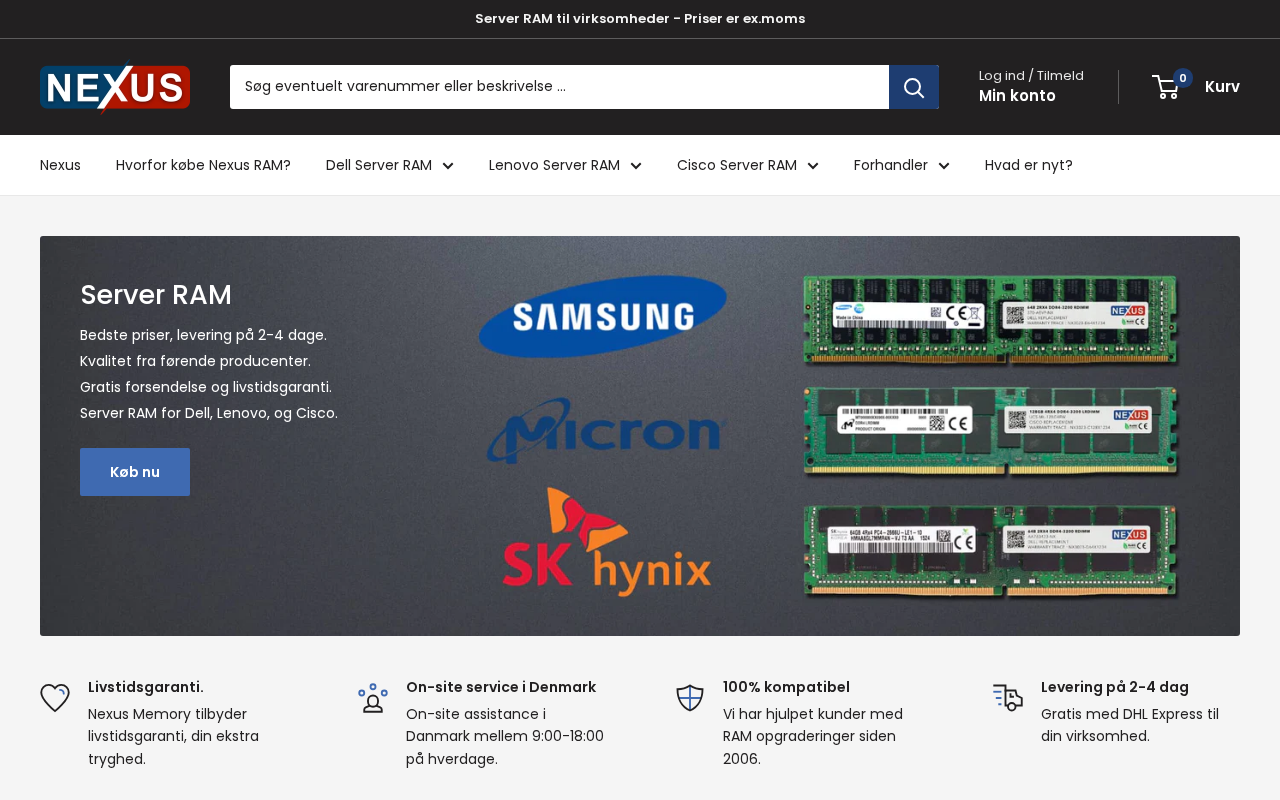This screenshot has height=800, width=1280.
Task: Click the 'Vi har hjulpet kunder' description
Action: (813, 736)
